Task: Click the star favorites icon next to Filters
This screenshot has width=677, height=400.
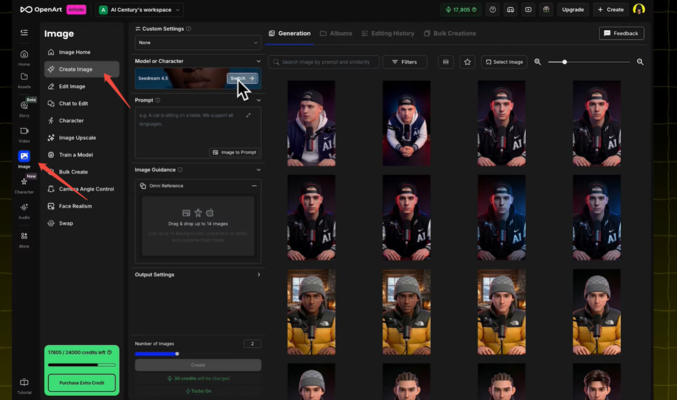Action: [467, 62]
